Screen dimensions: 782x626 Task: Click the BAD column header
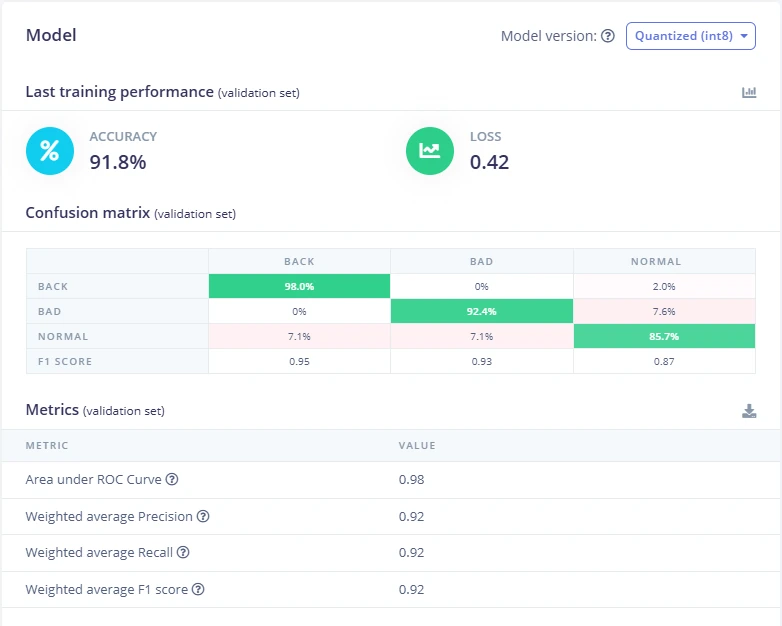pyautogui.click(x=481, y=261)
